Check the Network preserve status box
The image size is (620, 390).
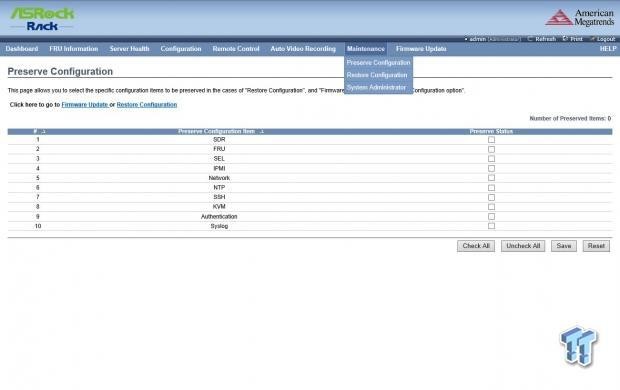pyautogui.click(x=491, y=178)
